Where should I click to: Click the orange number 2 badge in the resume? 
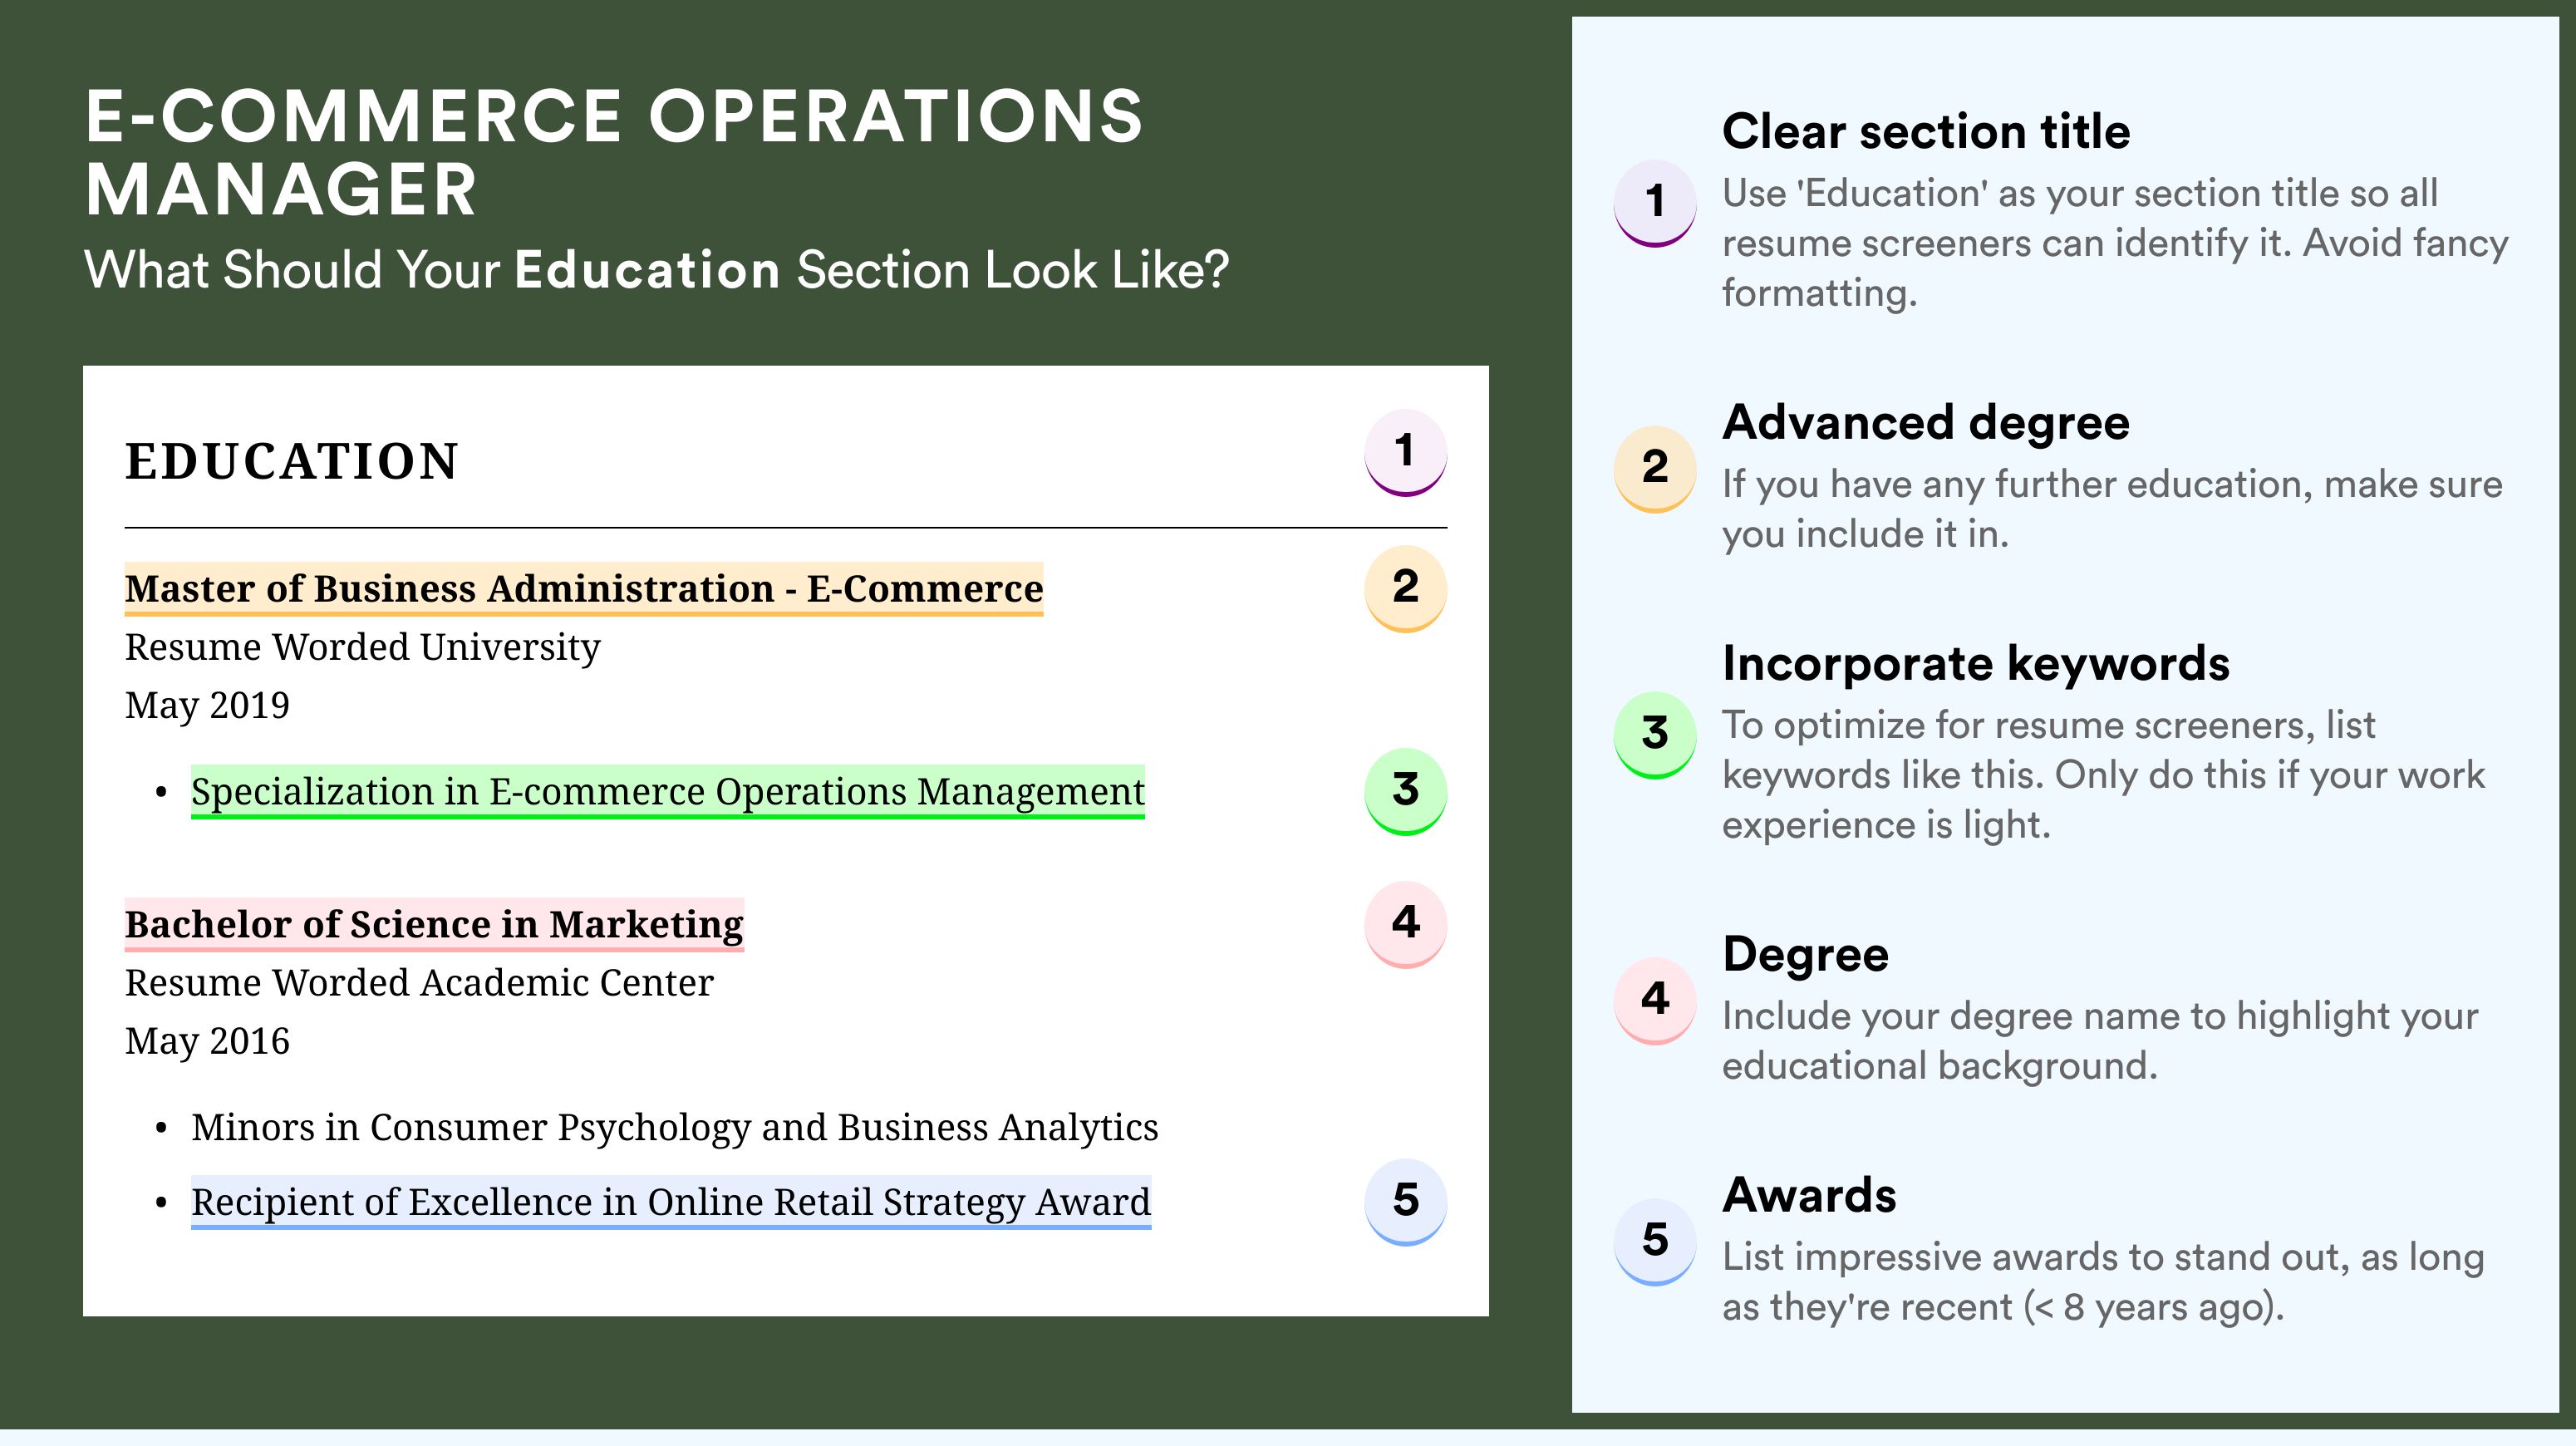click(1405, 588)
